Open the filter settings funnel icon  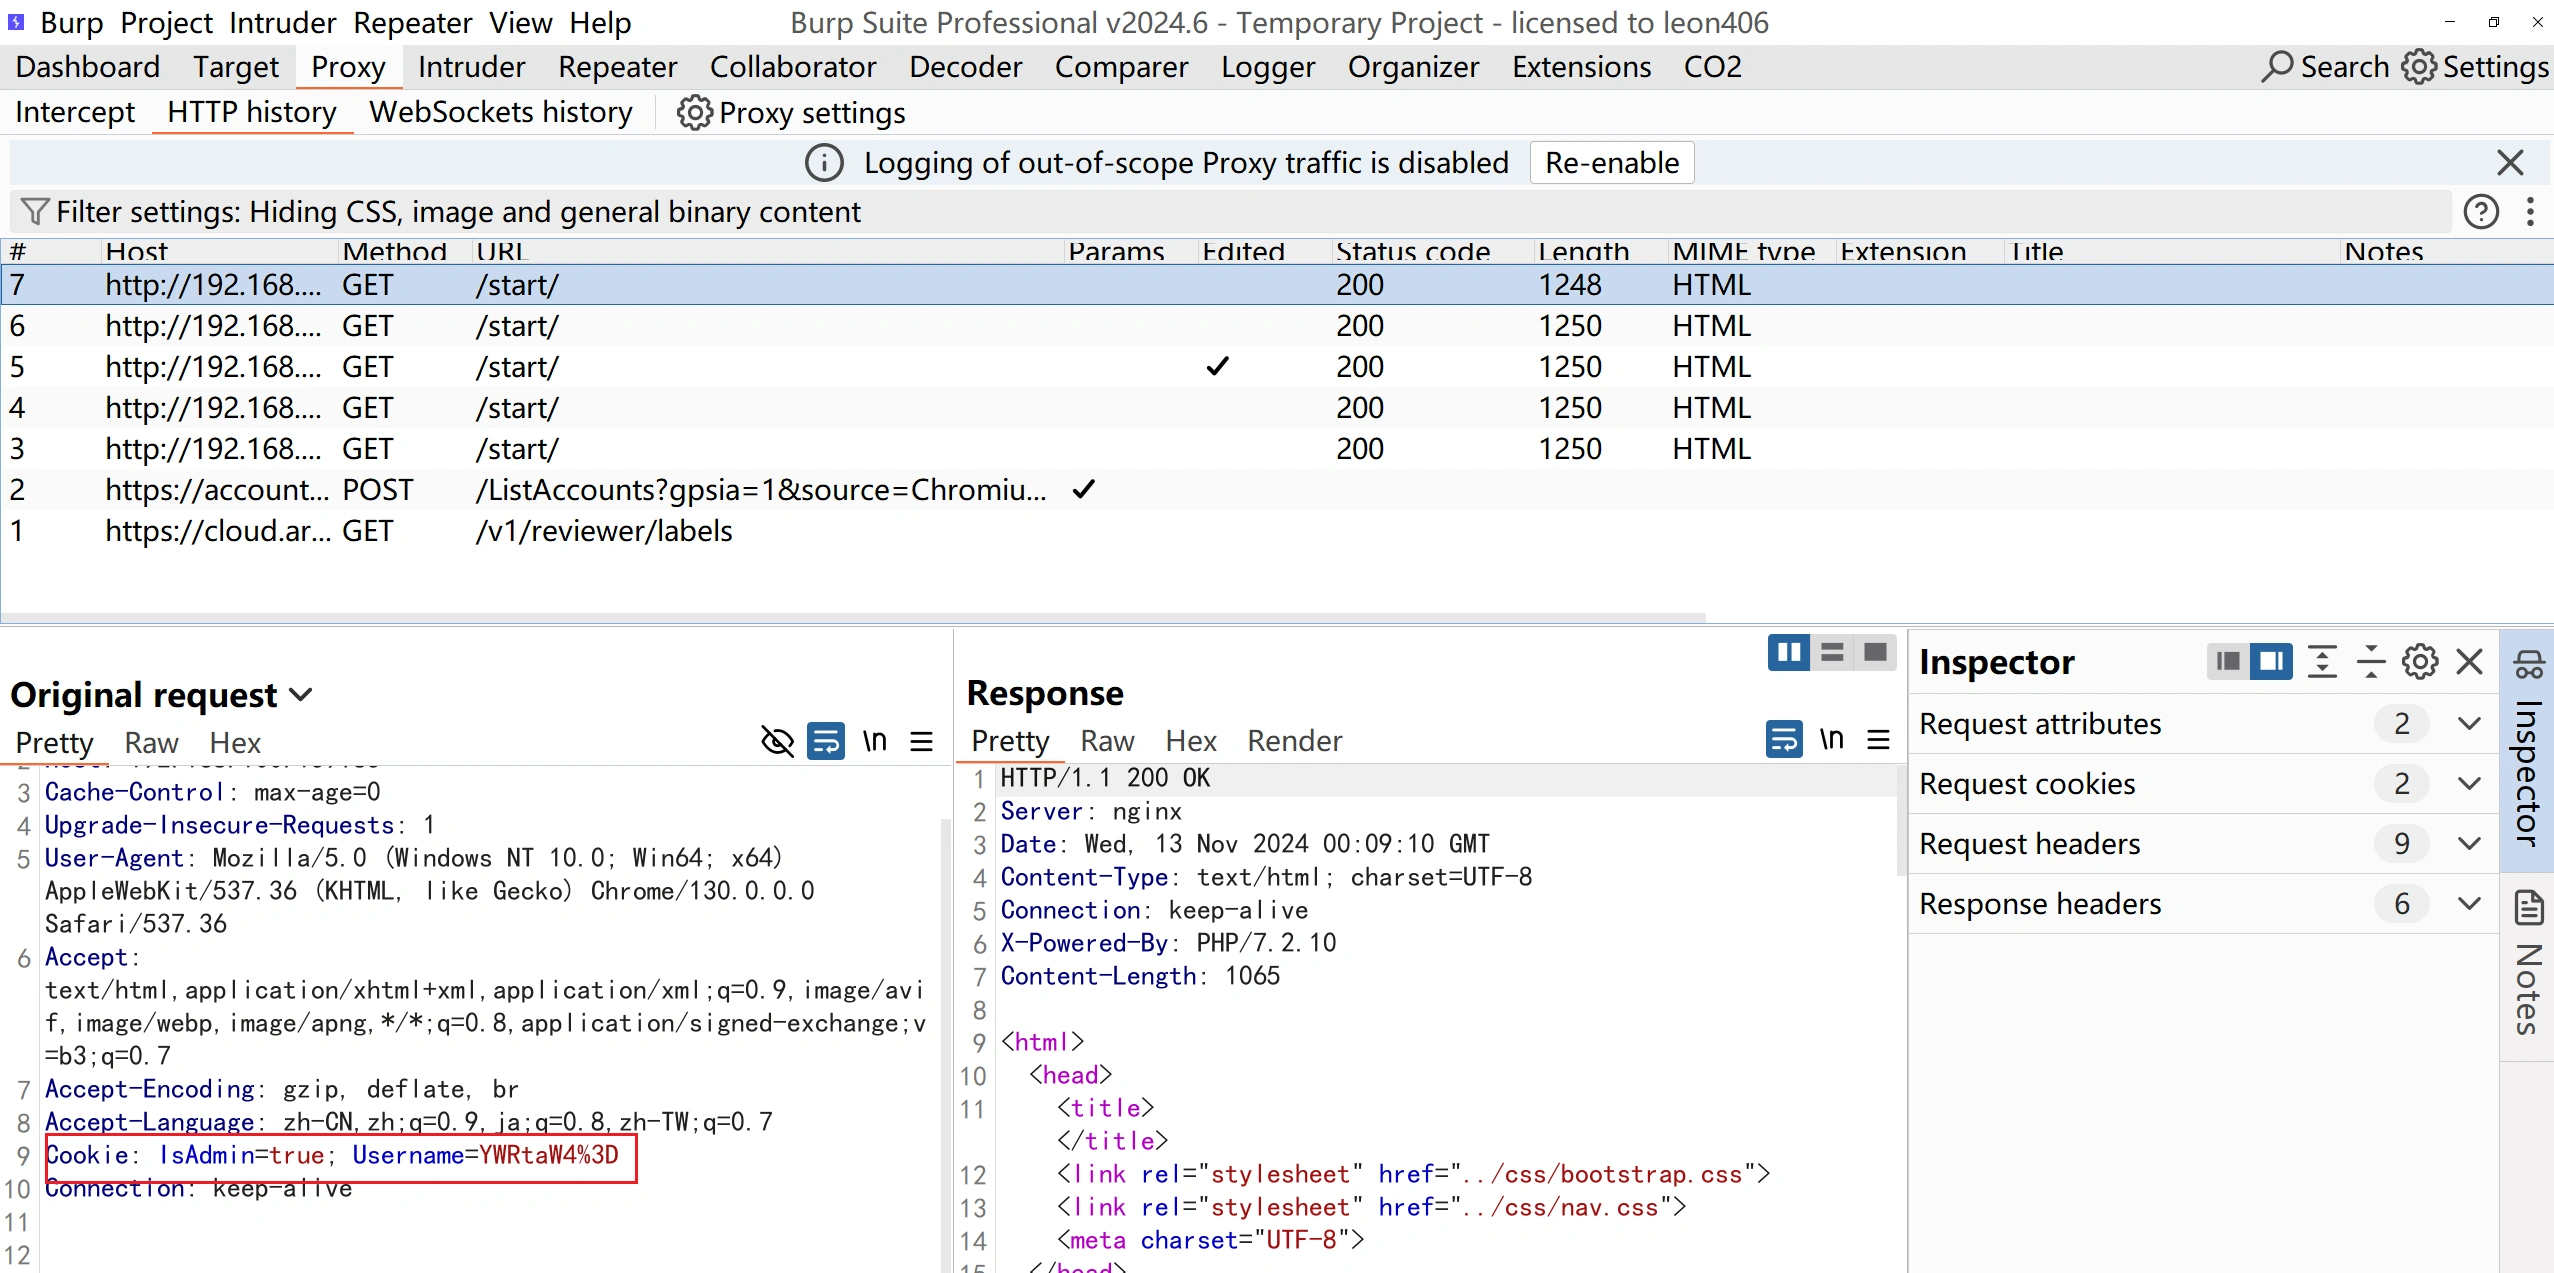(34, 212)
